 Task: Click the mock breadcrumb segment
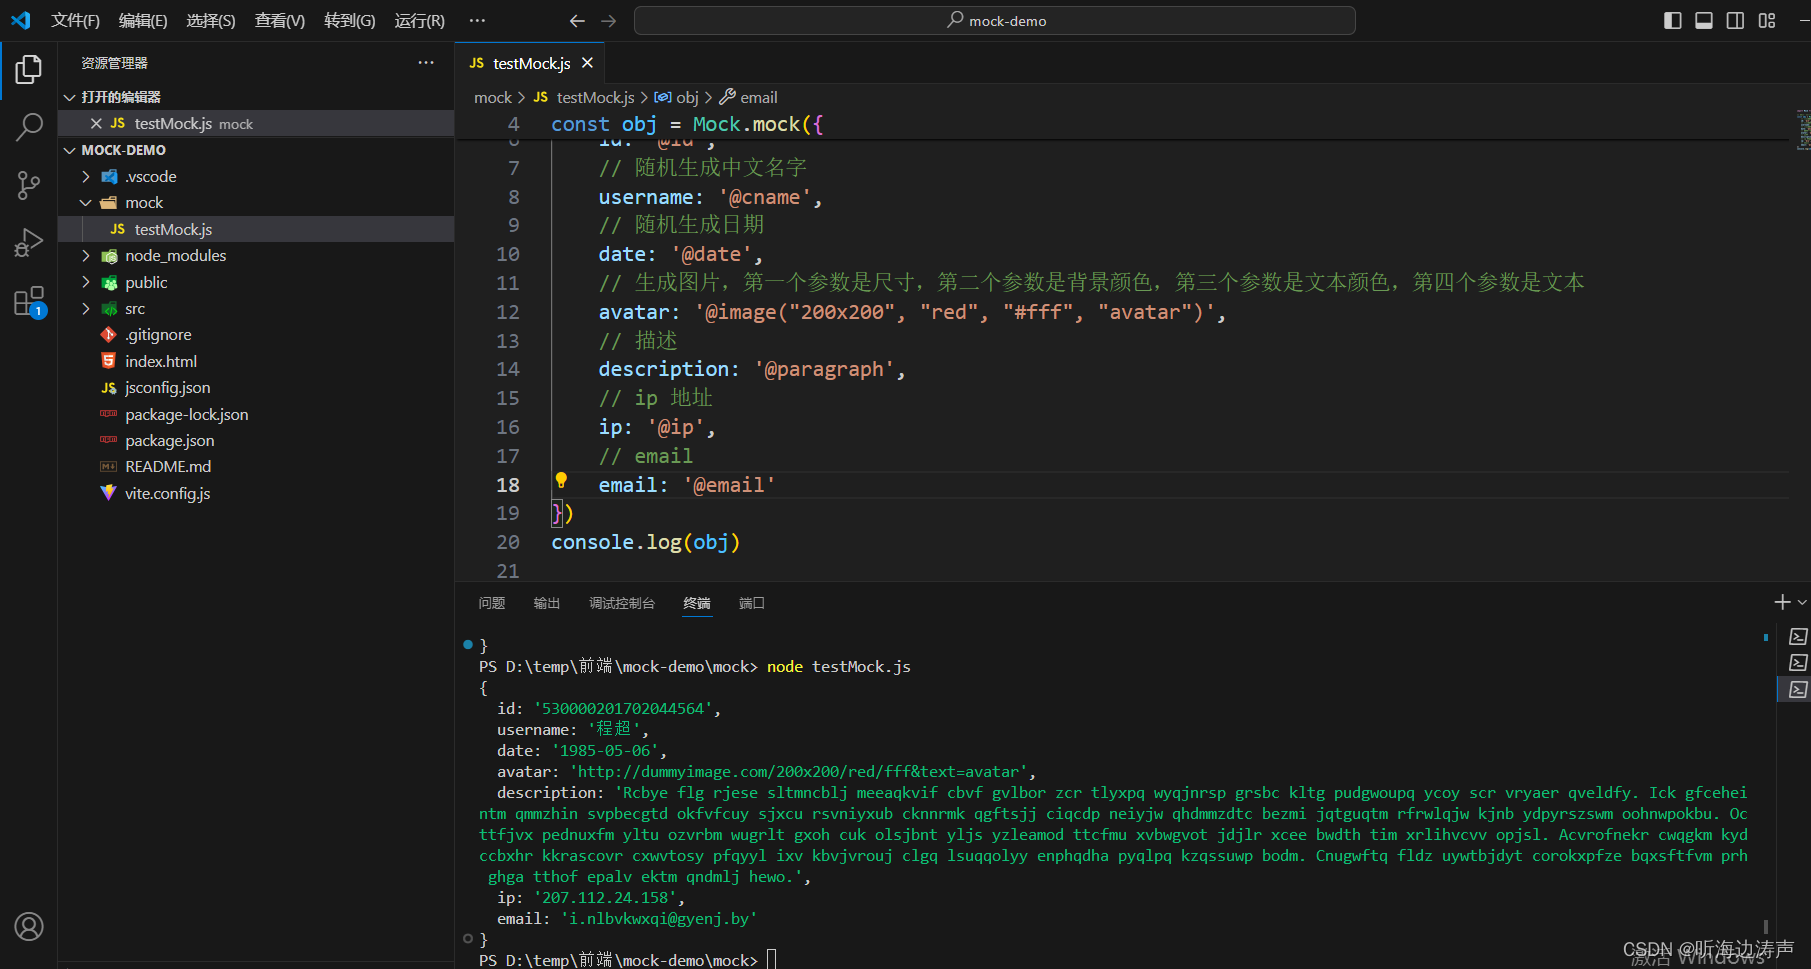click(x=492, y=97)
